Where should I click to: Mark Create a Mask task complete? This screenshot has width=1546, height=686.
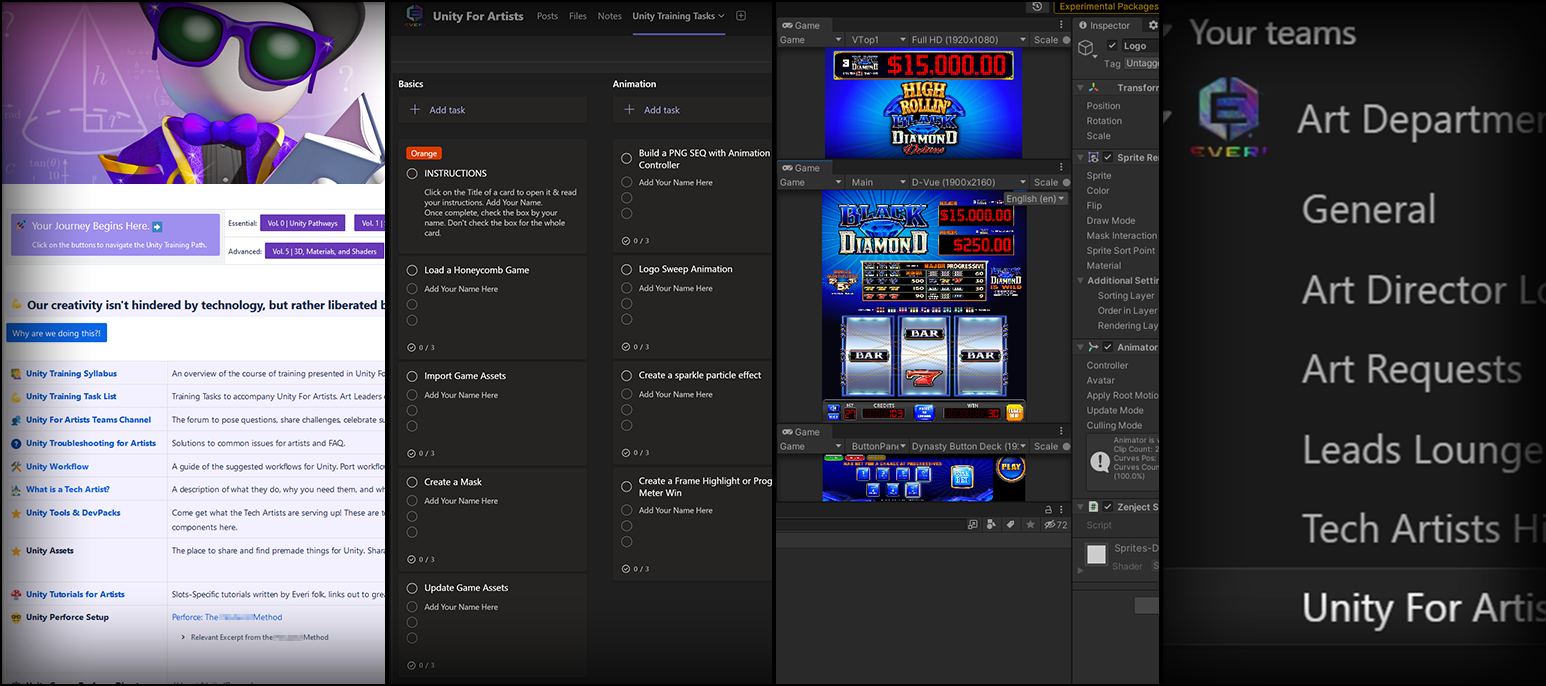coord(412,482)
